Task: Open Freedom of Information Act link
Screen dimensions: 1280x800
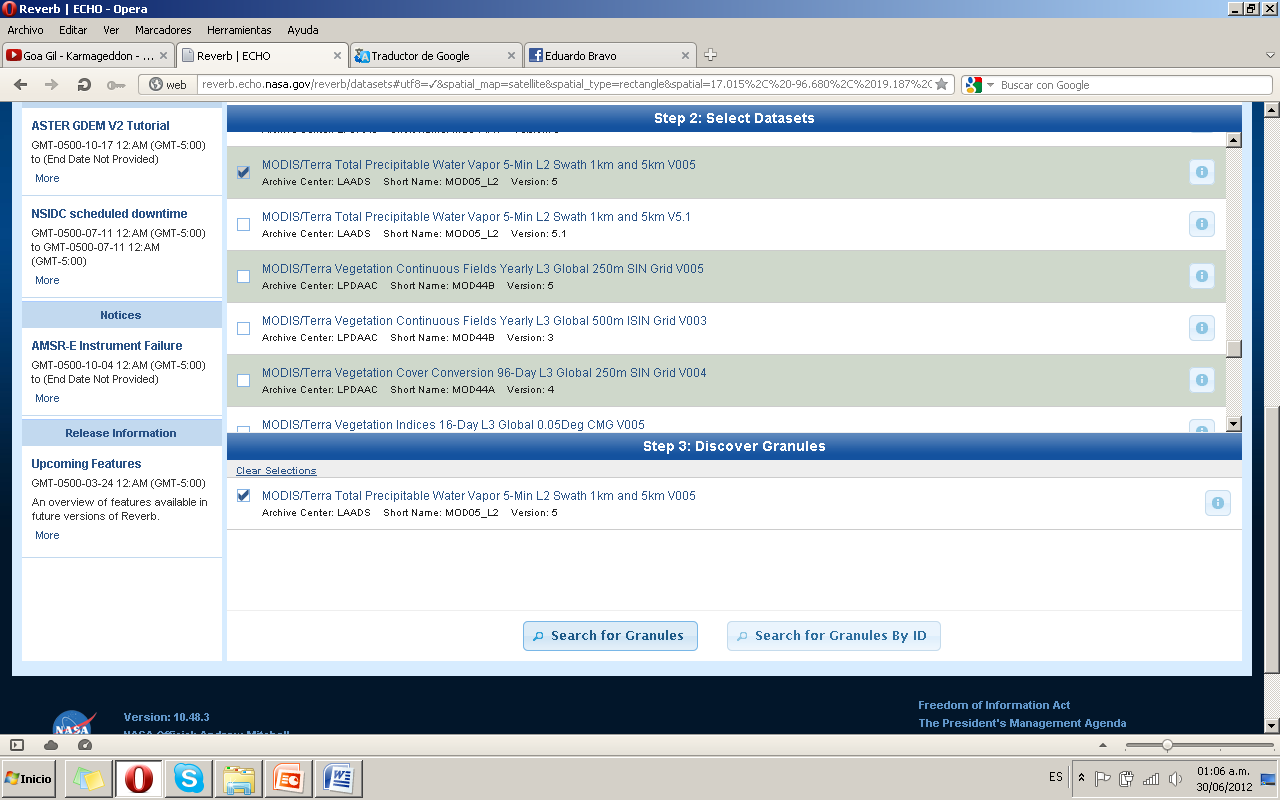Action: coord(994,705)
